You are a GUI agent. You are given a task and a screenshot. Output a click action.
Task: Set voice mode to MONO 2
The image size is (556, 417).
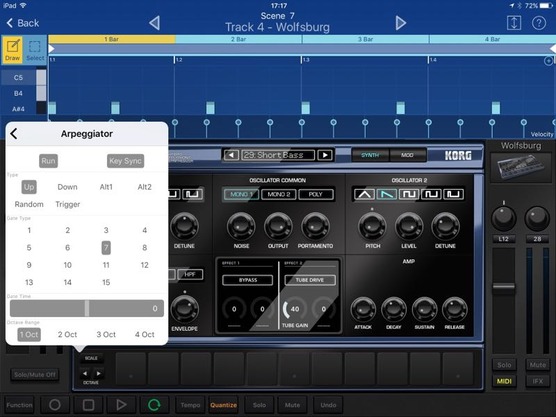[278, 194]
